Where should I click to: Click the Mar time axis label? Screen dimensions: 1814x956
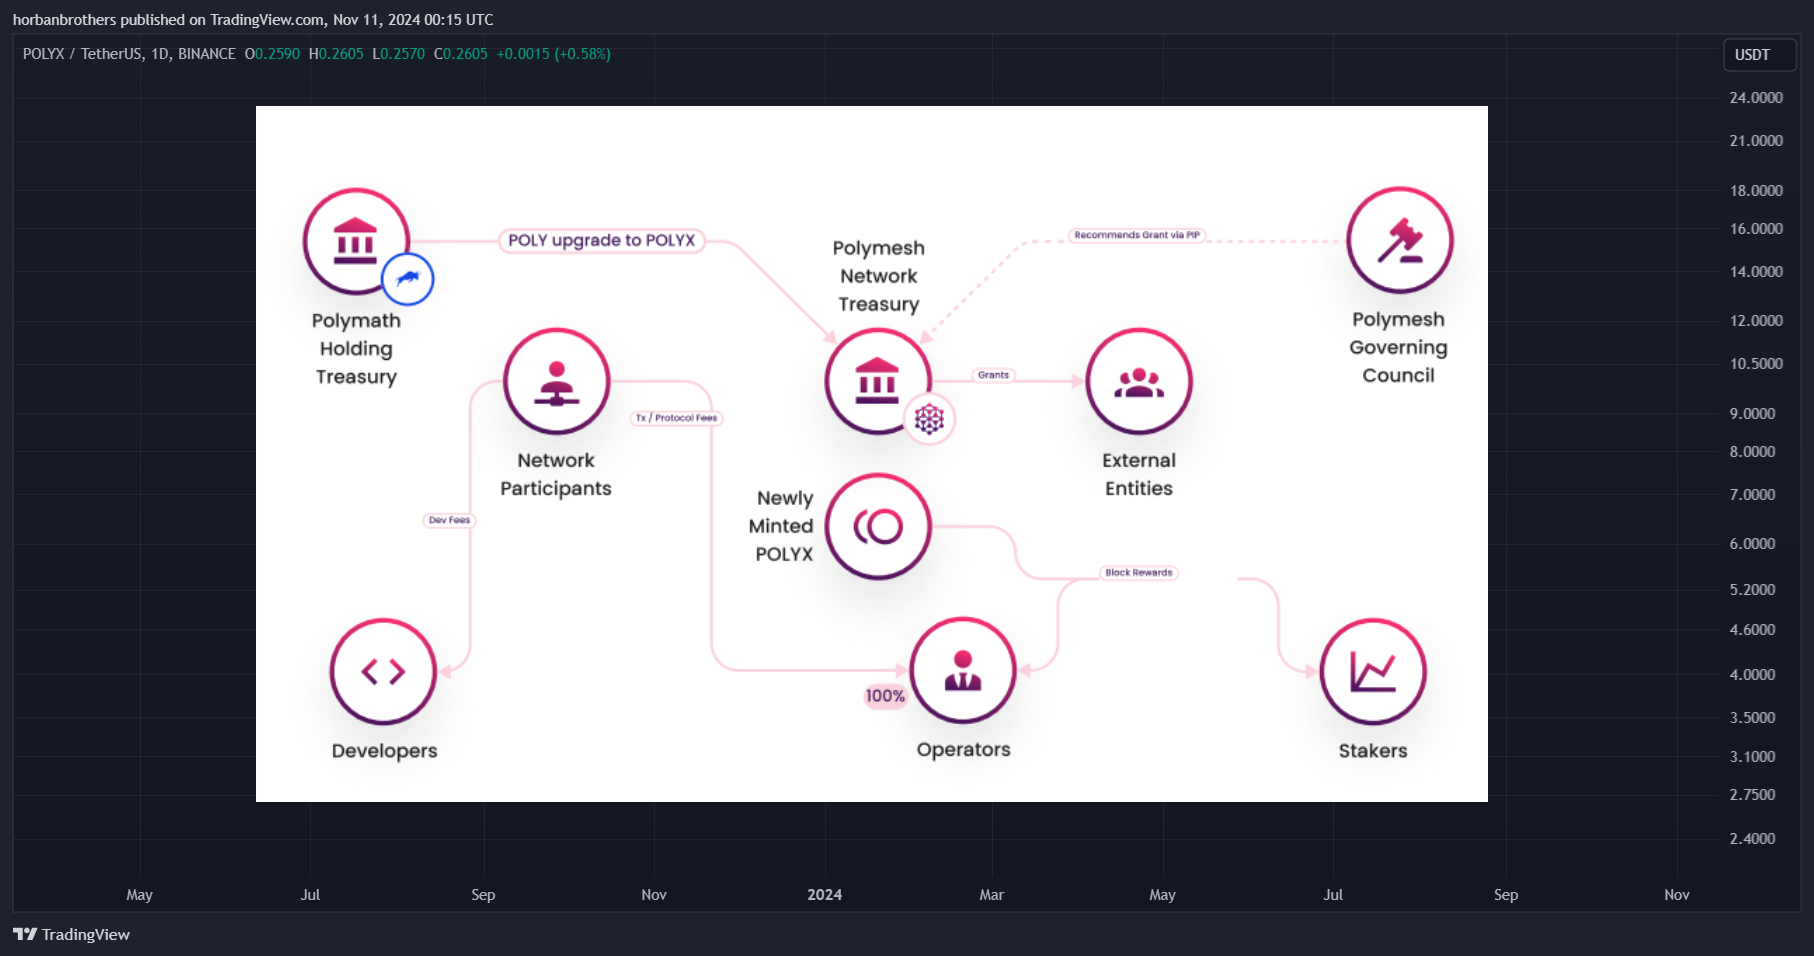pyautogui.click(x=991, y=895)
